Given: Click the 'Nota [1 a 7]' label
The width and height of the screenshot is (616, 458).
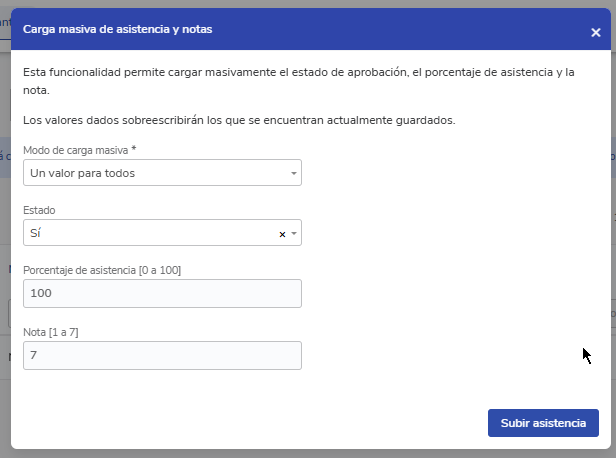Looking at the screenshot, I should 51,332.
